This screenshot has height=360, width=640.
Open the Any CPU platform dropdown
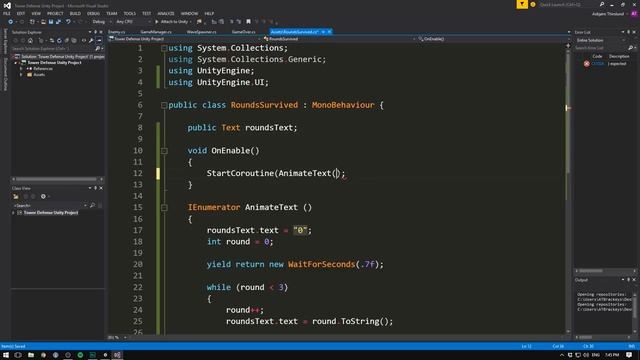pos(133,22)
